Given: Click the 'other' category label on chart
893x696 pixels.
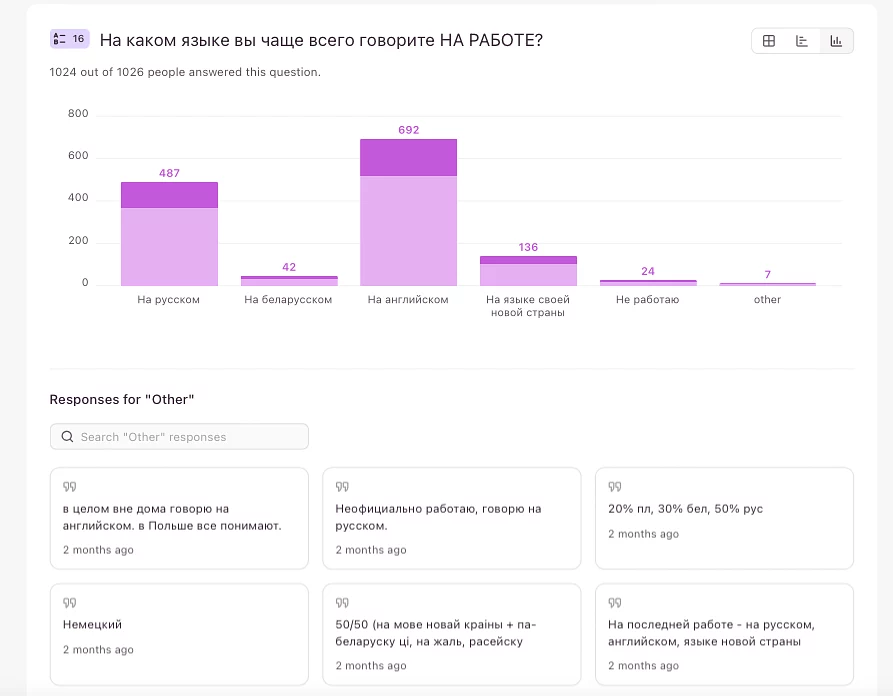Looking at the screenshot, I should click(767, 300).
